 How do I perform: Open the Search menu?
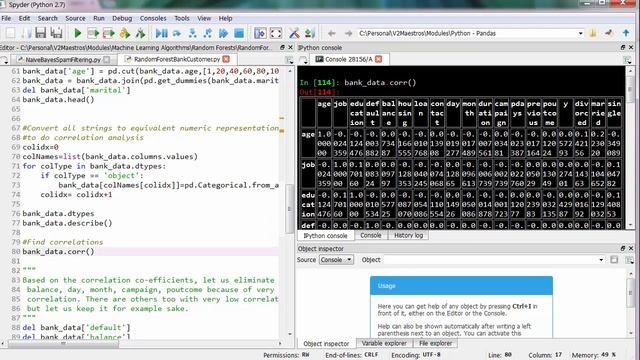coord(47,18)
